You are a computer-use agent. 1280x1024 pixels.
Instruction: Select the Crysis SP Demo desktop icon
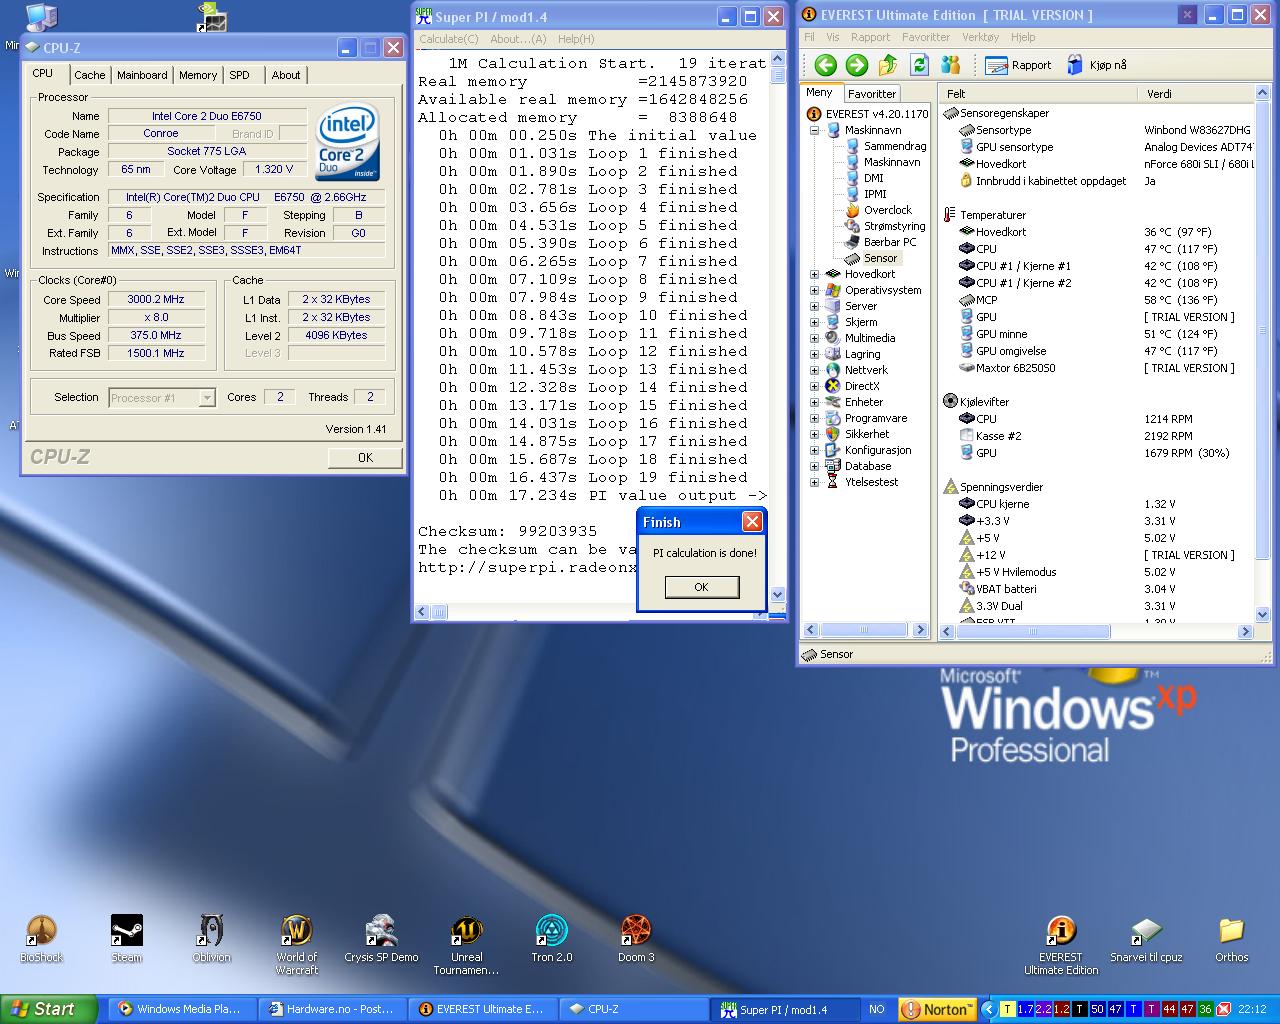381,938
